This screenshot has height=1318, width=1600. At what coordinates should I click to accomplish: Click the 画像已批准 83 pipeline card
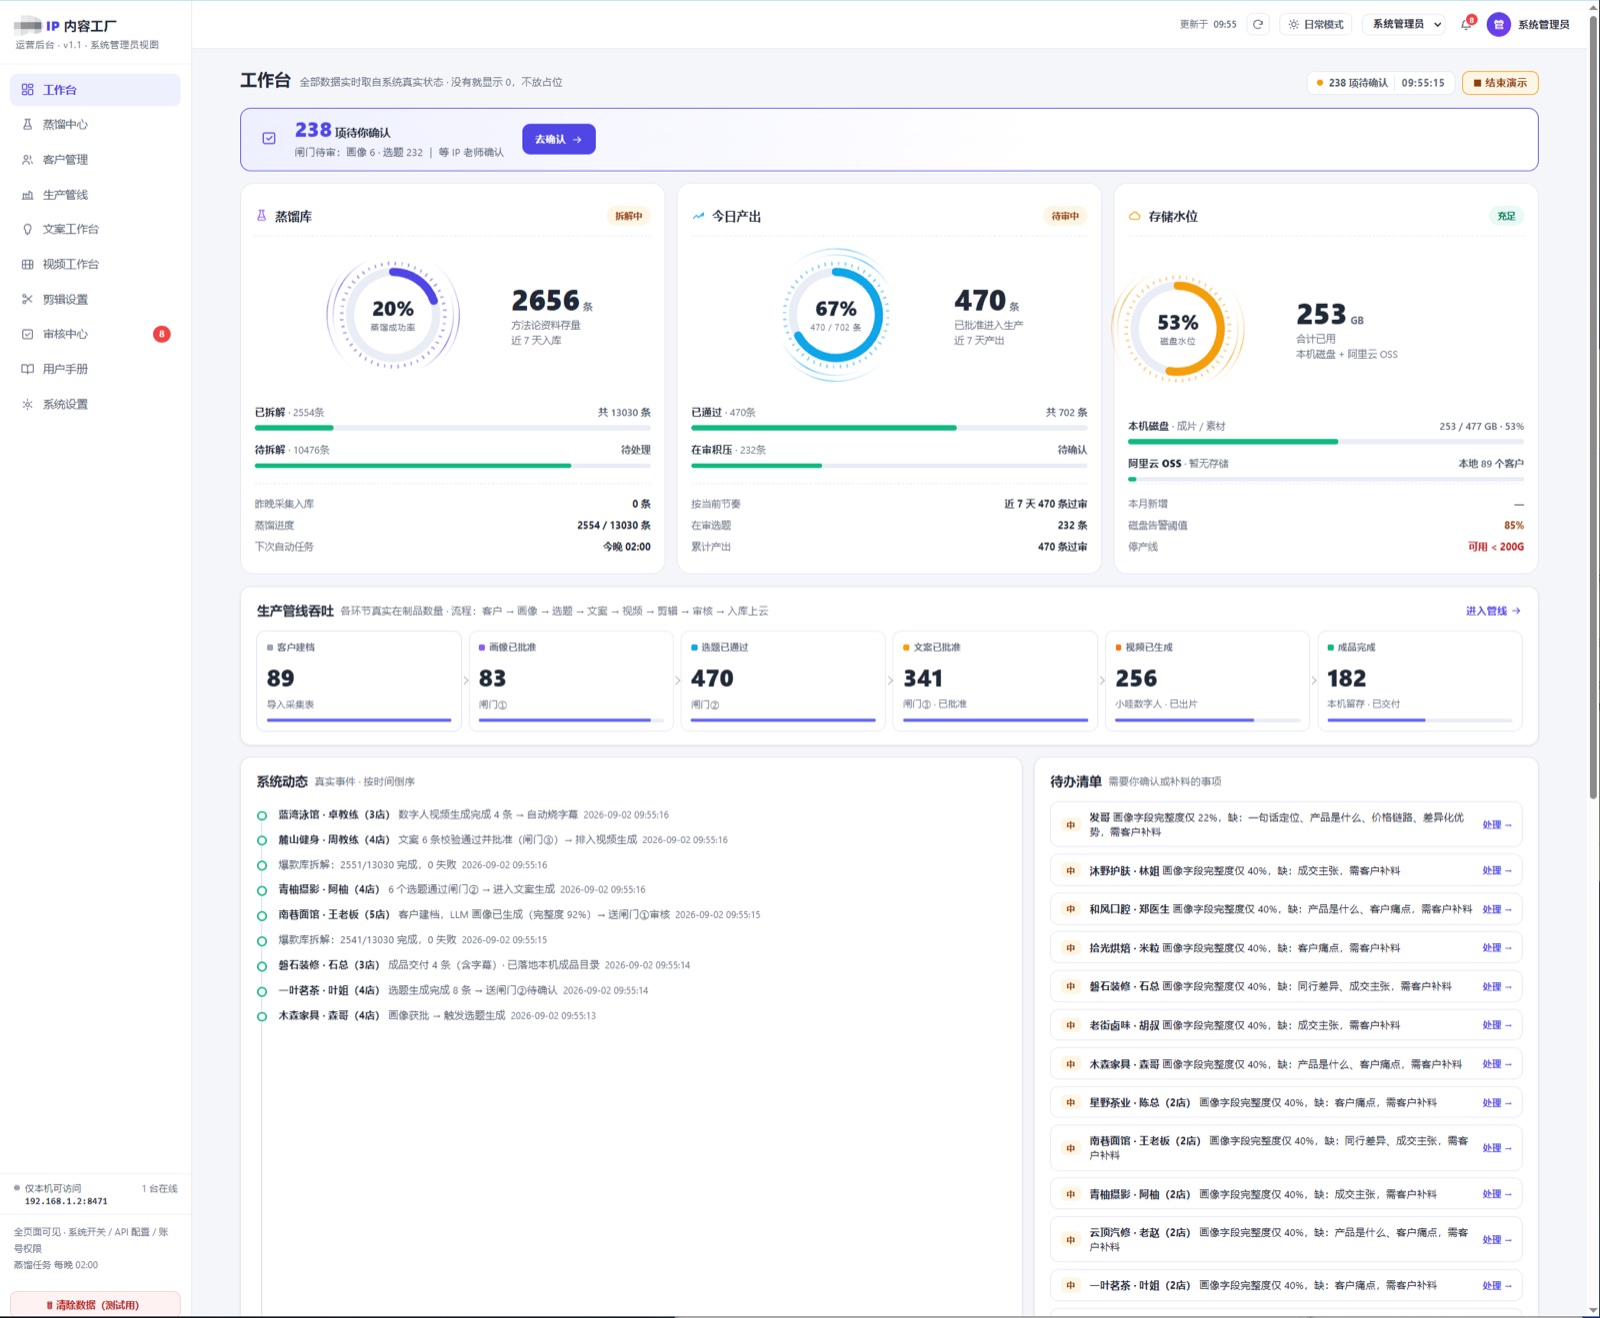(x=571, y=681)
